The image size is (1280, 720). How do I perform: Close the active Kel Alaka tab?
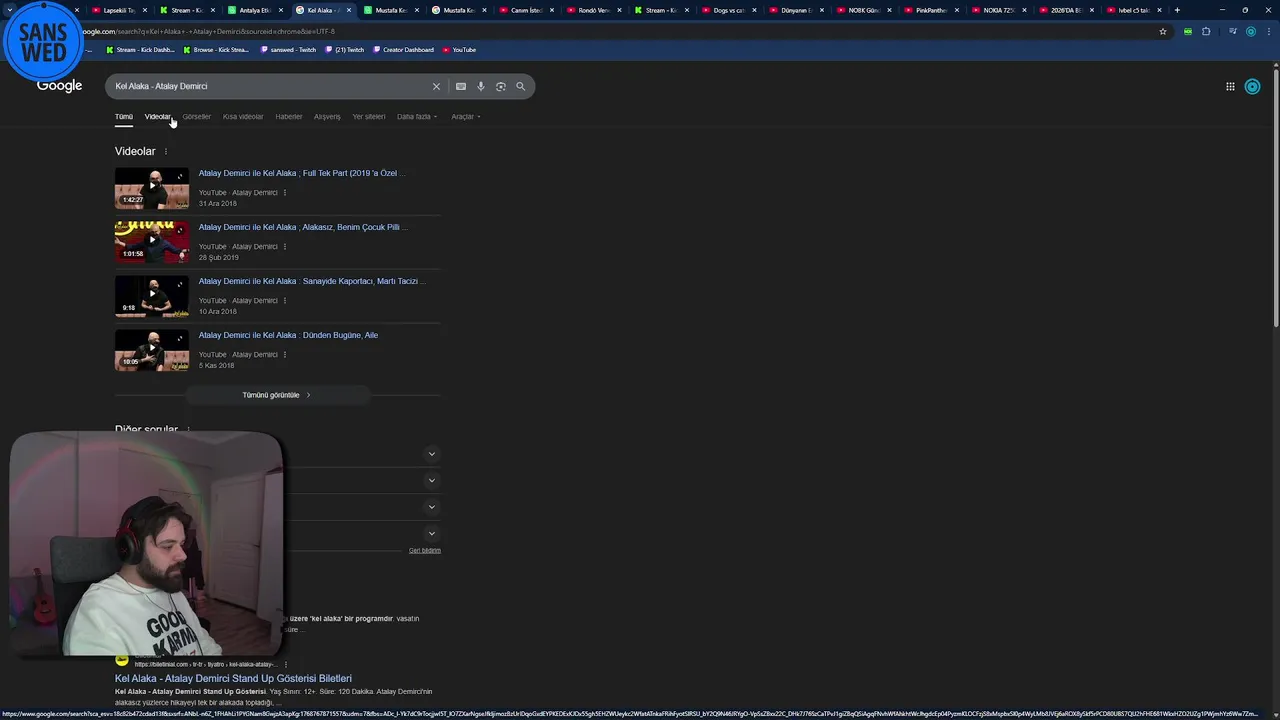click(x=349, y=10)
